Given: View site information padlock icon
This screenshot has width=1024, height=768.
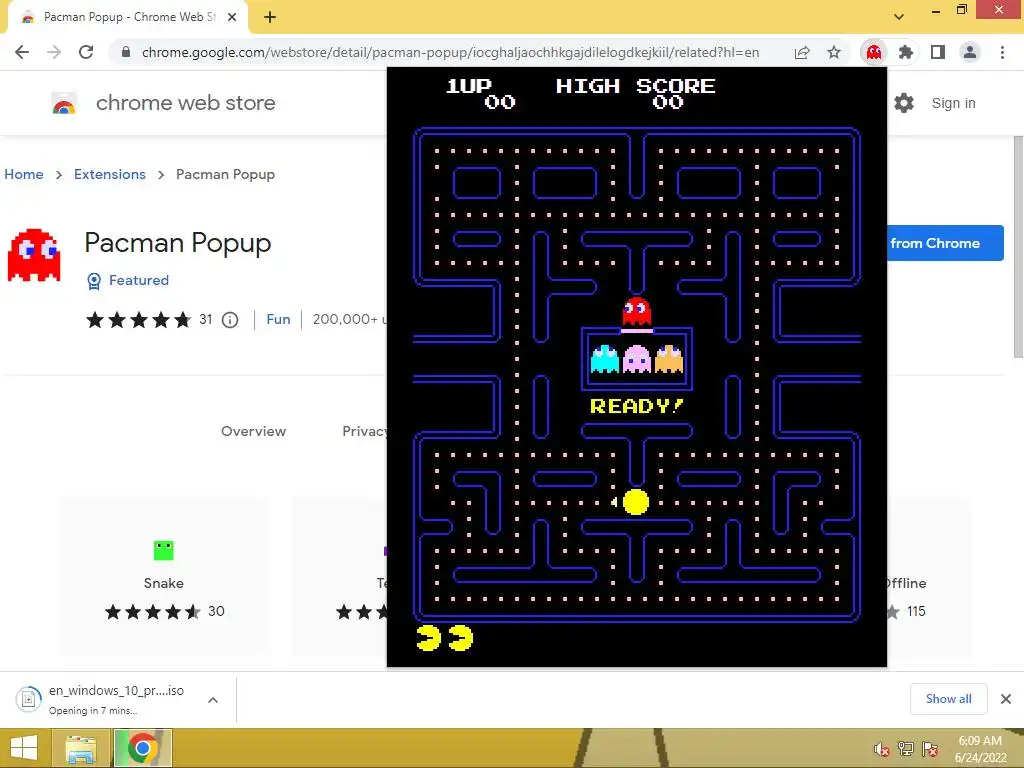Looking at the screenshot, I should (x=126, y=52).
